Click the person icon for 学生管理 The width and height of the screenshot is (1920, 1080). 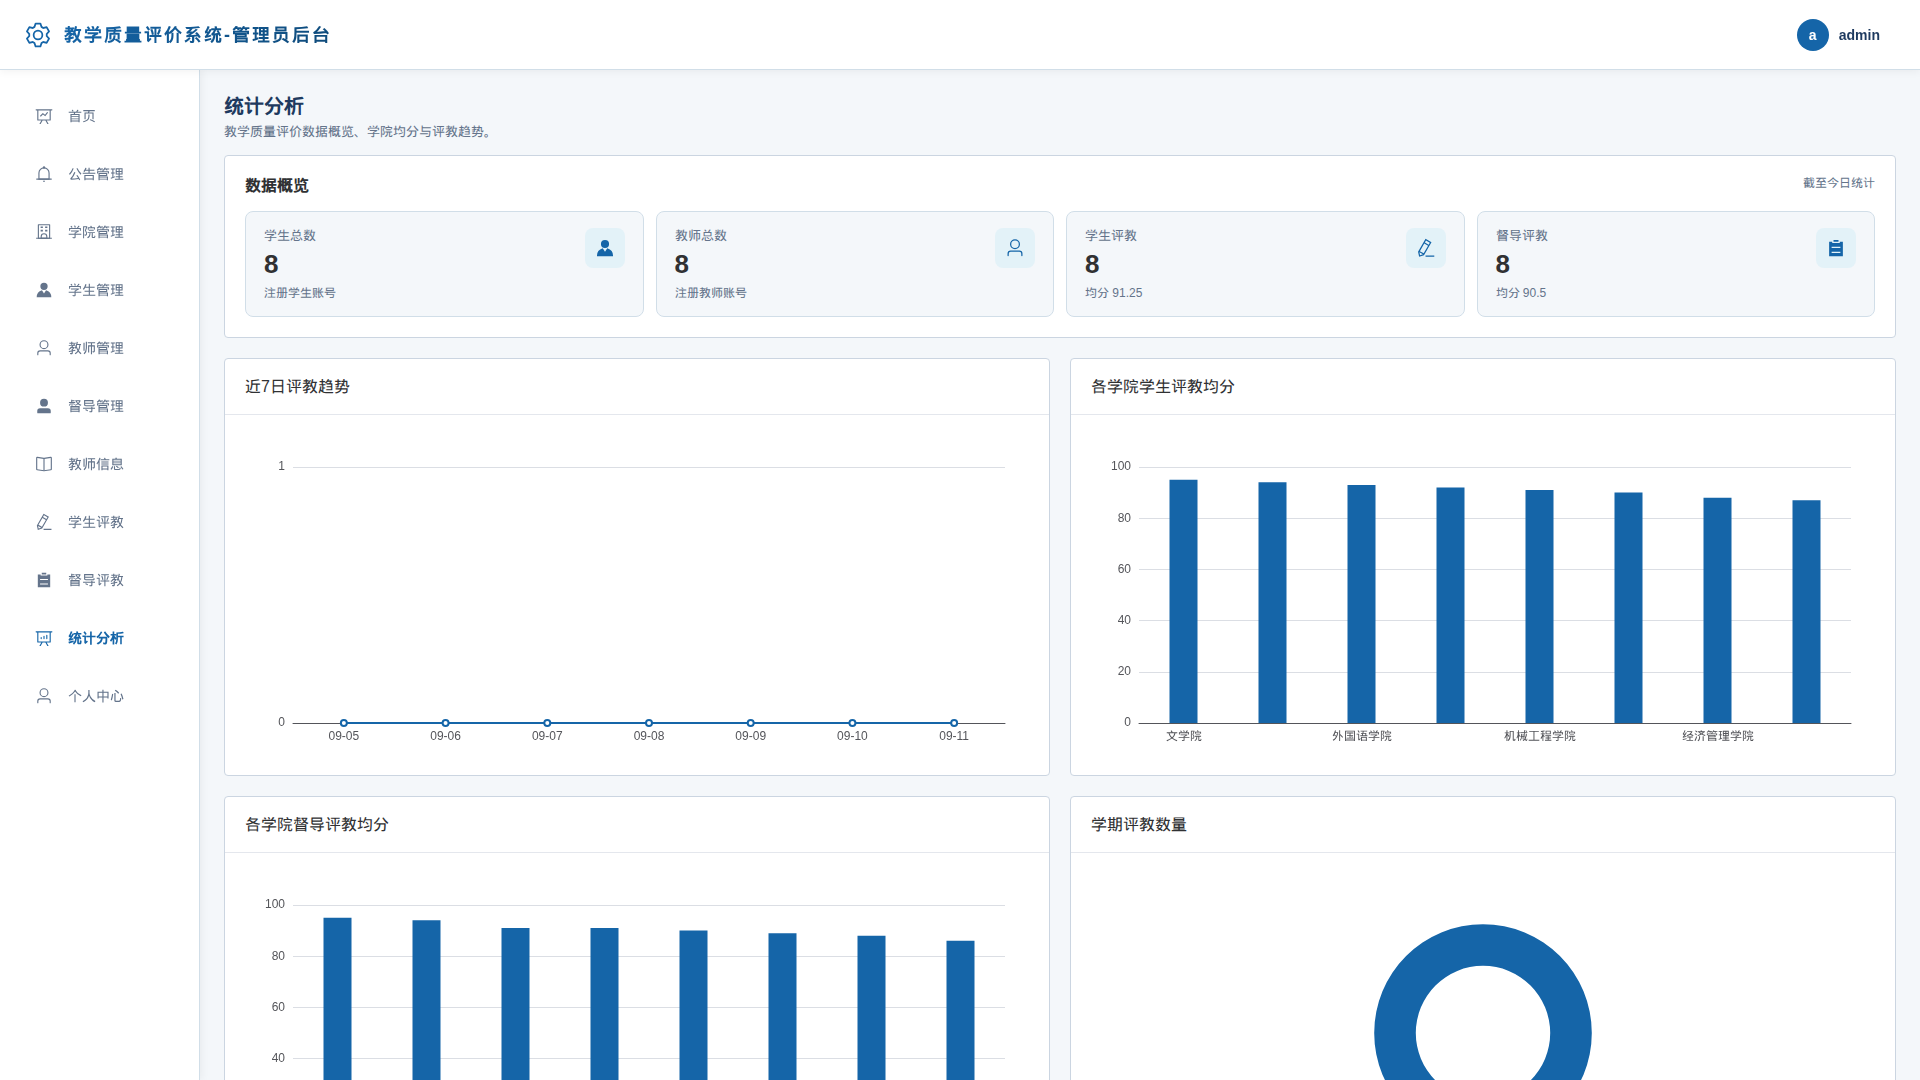(x=44, y=290)
